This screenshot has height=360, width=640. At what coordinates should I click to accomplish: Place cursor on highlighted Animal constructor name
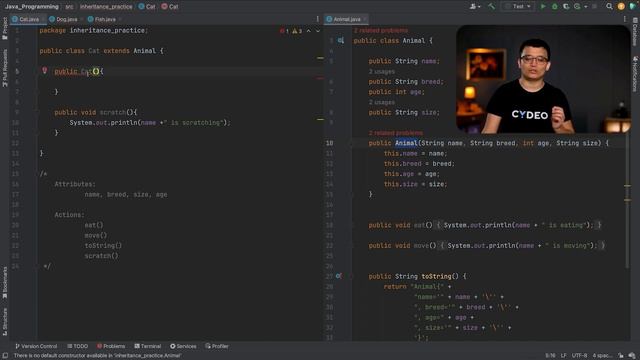point(406,143)
